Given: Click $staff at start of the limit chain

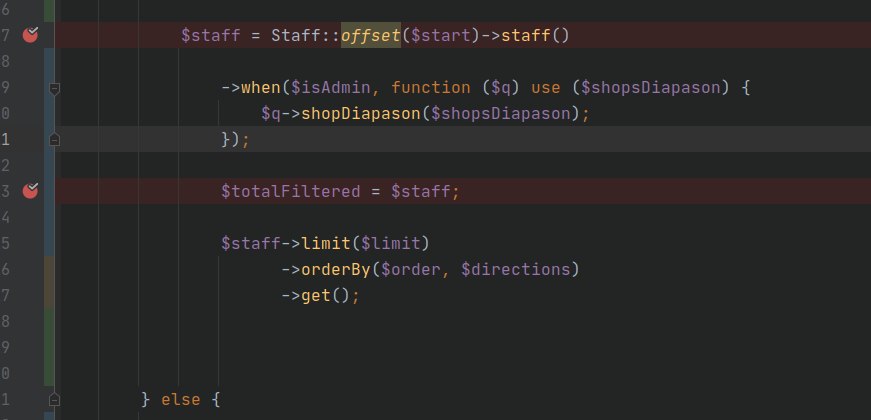Looking at the screenshot, I should pyautogui.click(x=251, y=243).
